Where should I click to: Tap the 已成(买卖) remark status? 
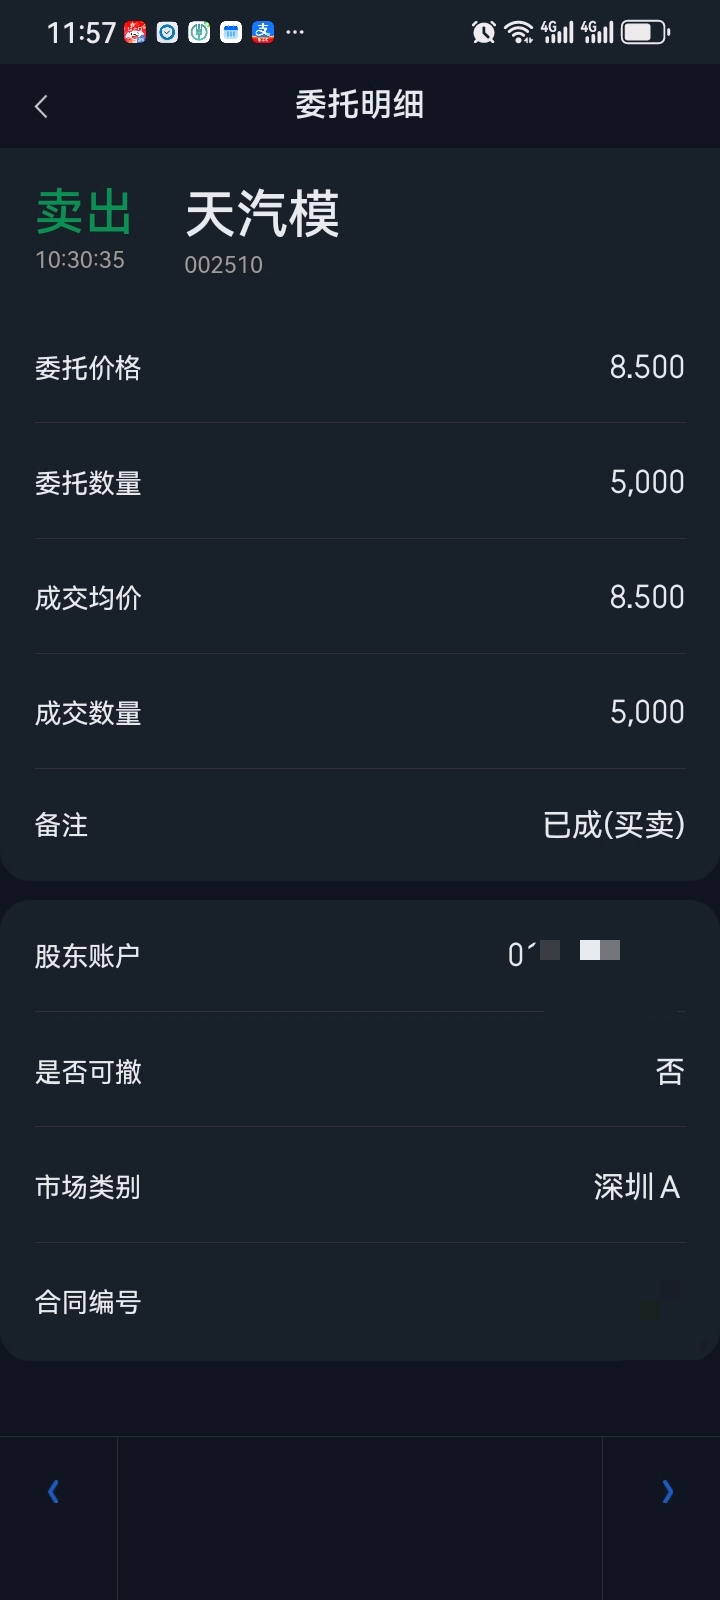(613, 825)
